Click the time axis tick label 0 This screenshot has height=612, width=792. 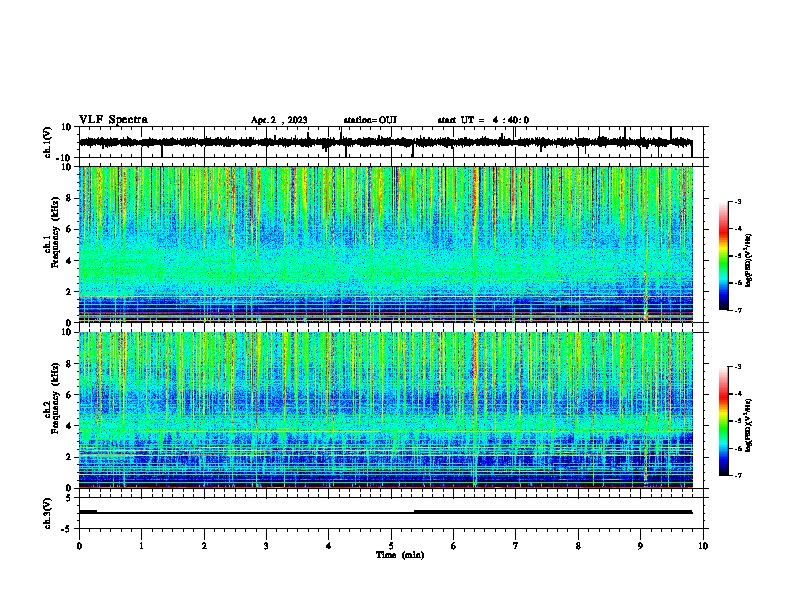coord(79,546)
